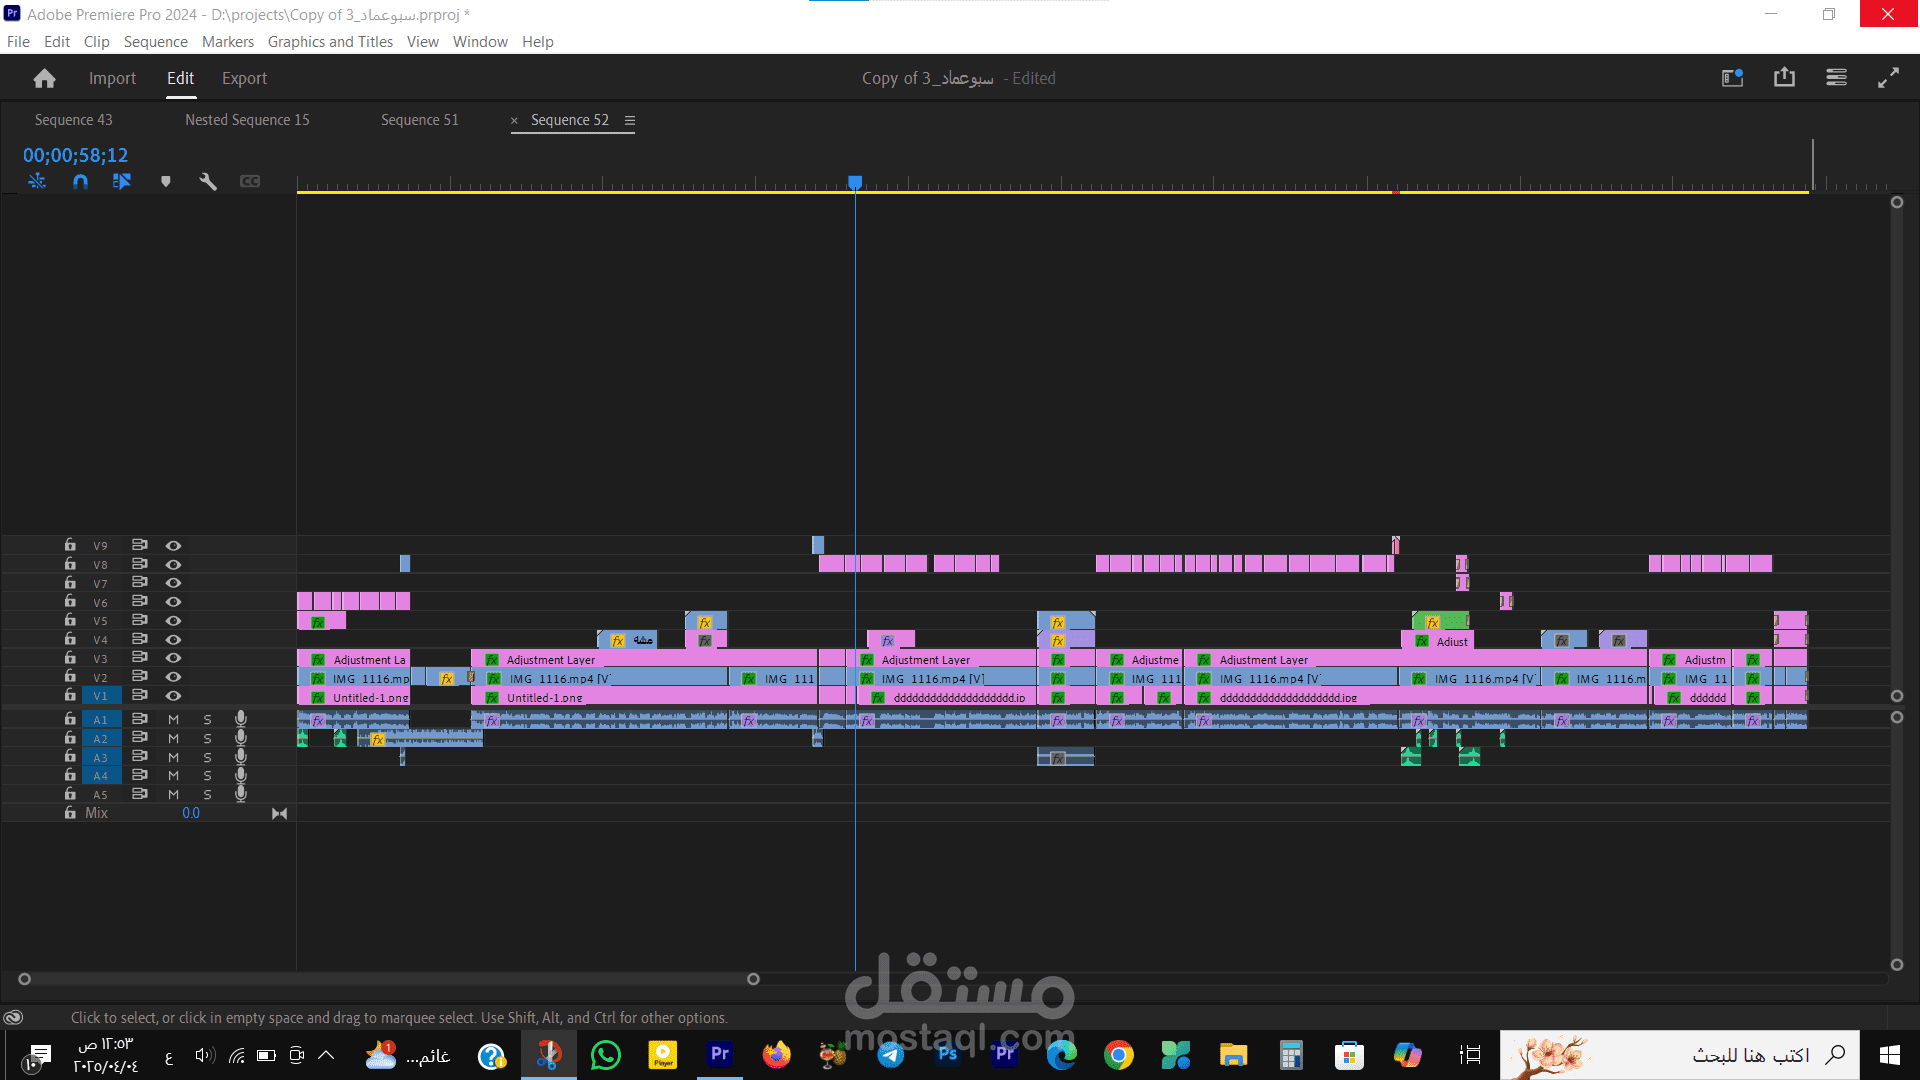This screenshot has width=1920, height=1080.
Task: Toggle insert sequences as nests icon
Action: tap(37, 181)
